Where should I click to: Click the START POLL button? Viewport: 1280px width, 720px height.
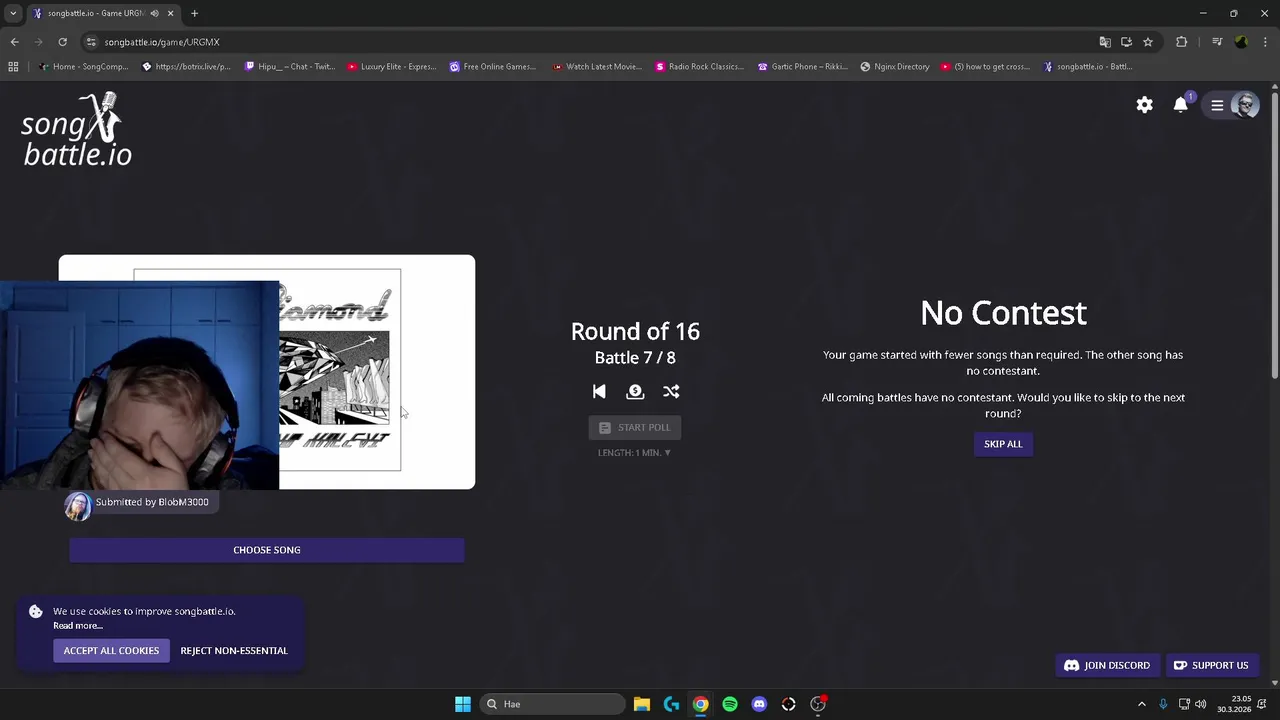[635, 427]
